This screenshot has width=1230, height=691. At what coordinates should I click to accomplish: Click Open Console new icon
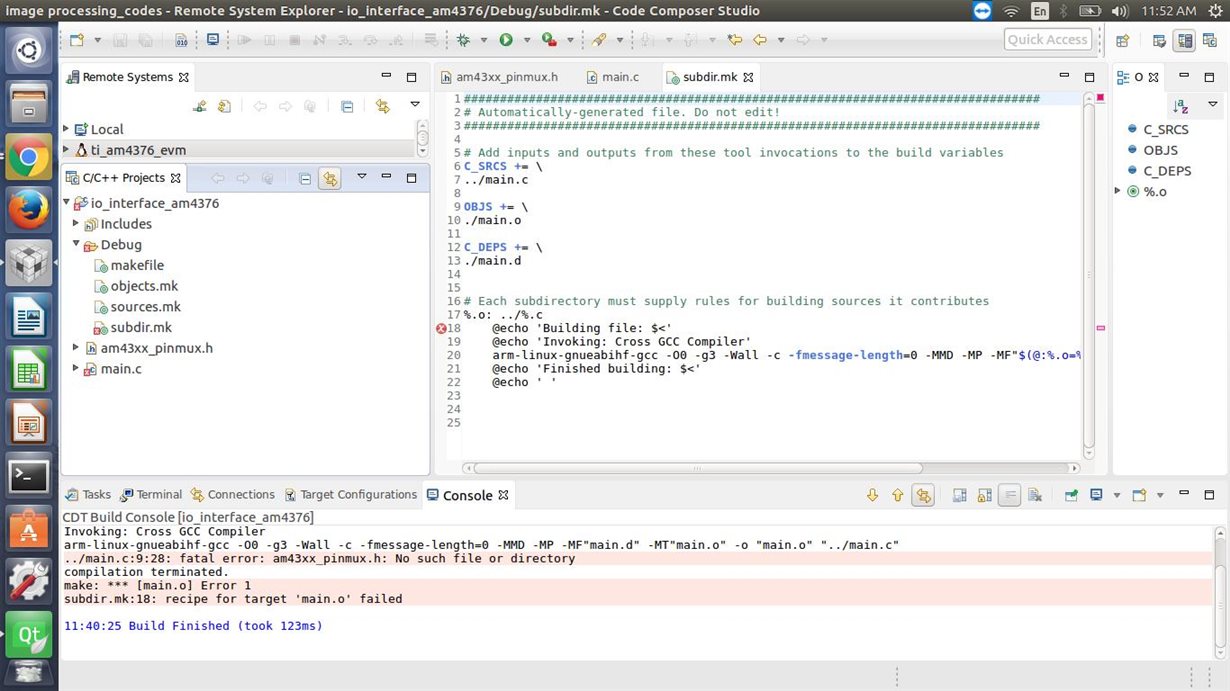click(1140, 495)
